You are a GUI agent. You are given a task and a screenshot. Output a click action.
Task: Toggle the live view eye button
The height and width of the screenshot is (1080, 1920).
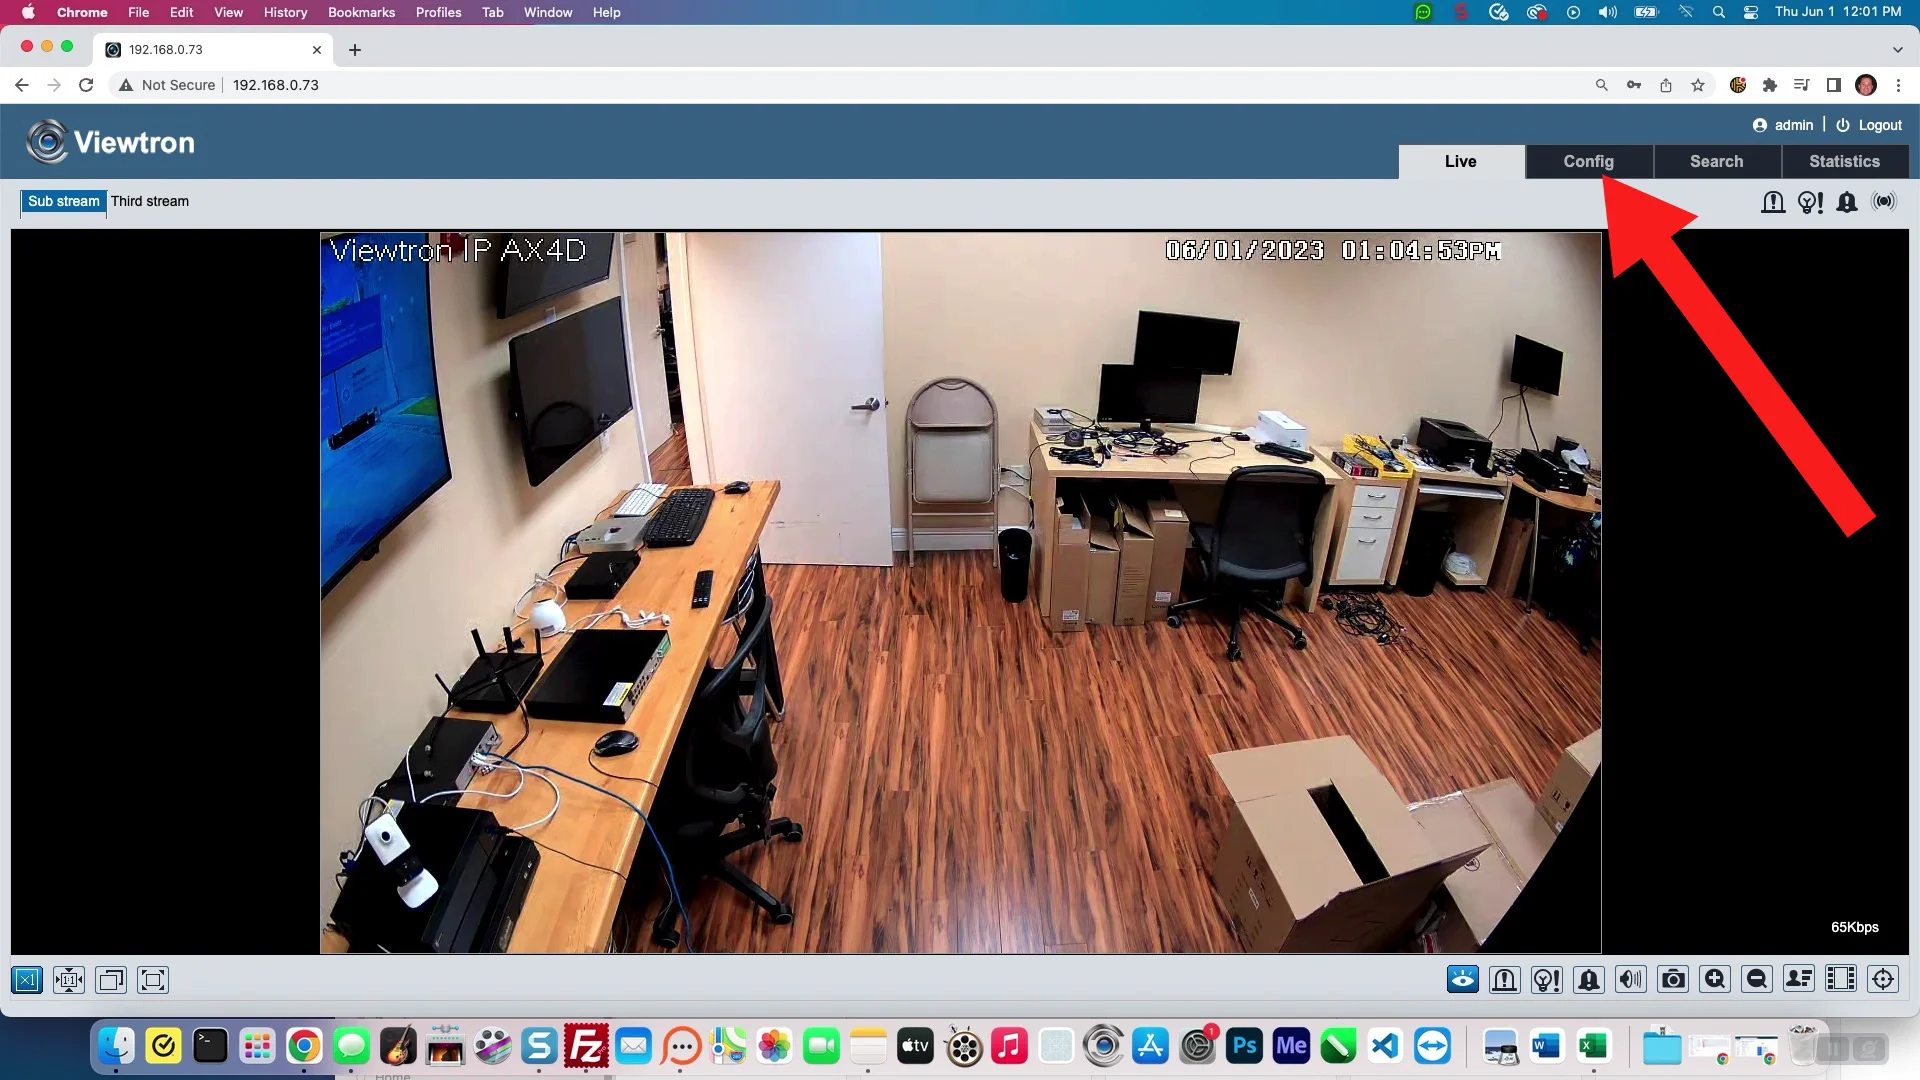pos(1463,979)
